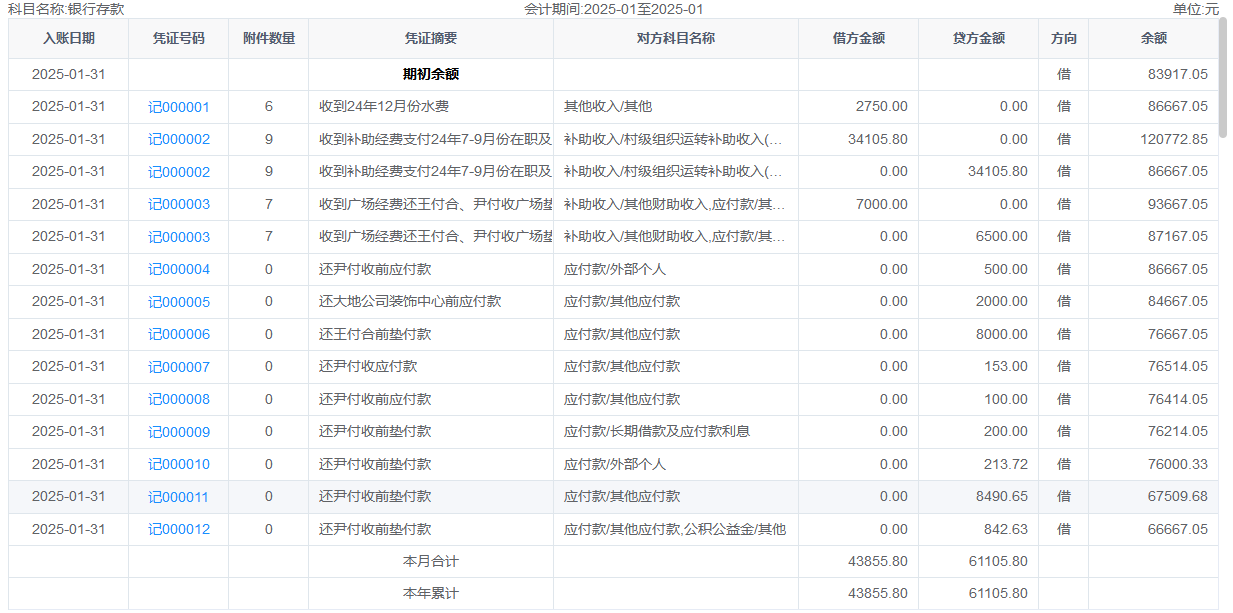Viewport: 1233px width, 613px height.
Task: Open the highlighted row's voucher 记000011
Action: (x=179, y=497)
